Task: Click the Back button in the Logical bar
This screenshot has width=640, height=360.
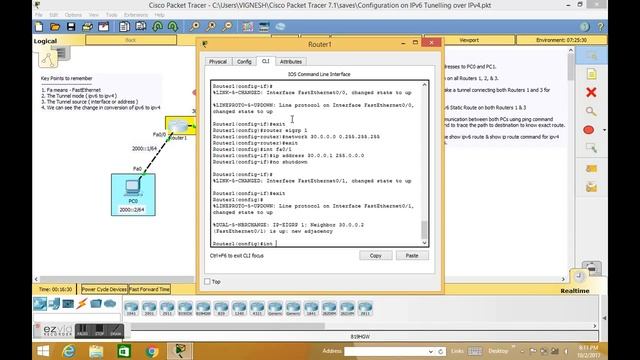Action: pos(131,40)
